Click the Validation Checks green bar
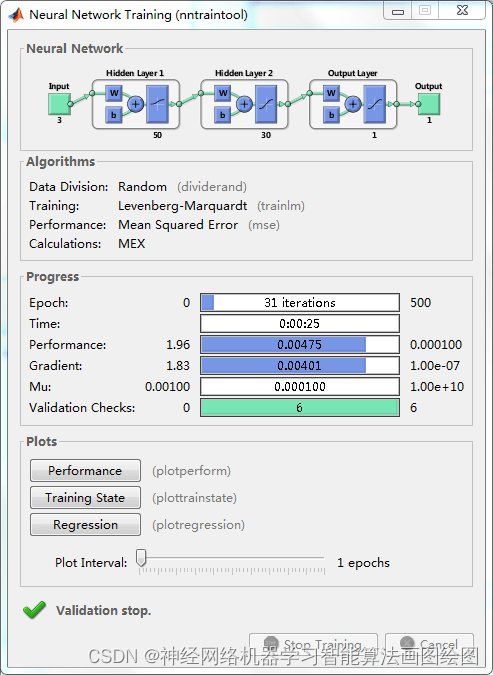The height and width of the screenshot is (675, 493). 300,407
